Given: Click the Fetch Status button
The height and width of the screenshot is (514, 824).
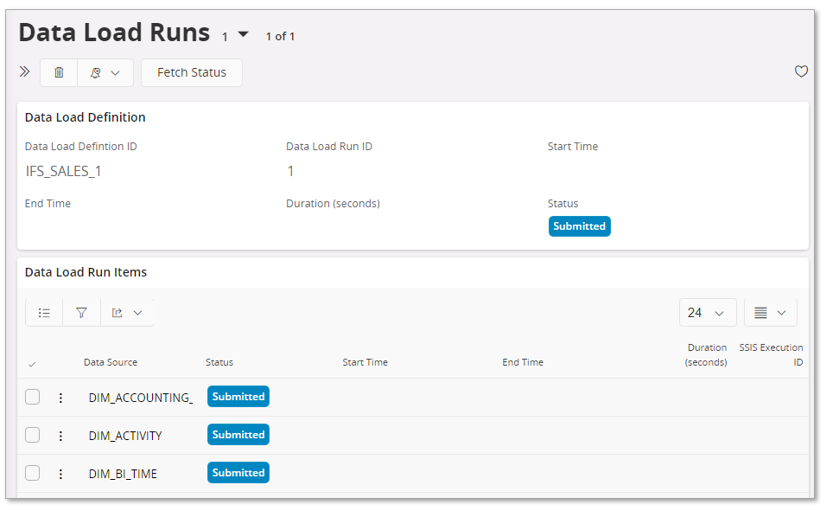Looking at the screenshot, I should [x=191, y=72].
